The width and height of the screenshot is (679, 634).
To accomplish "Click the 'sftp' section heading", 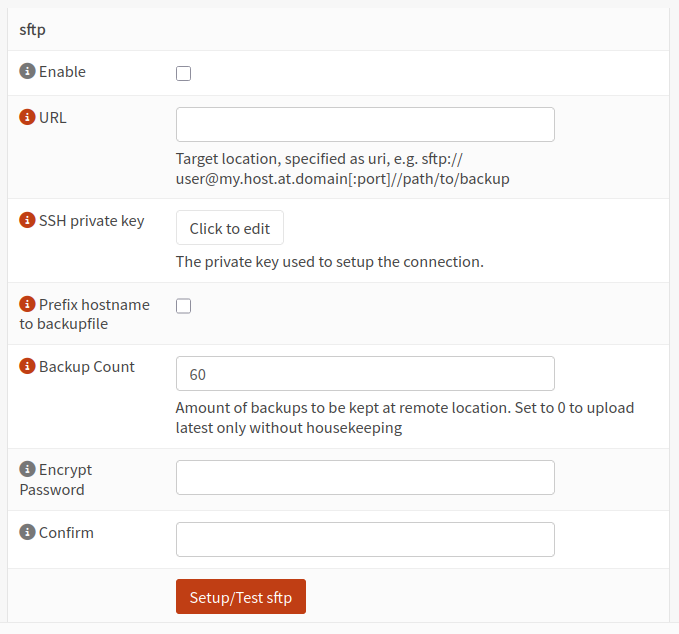I will 32,30.
